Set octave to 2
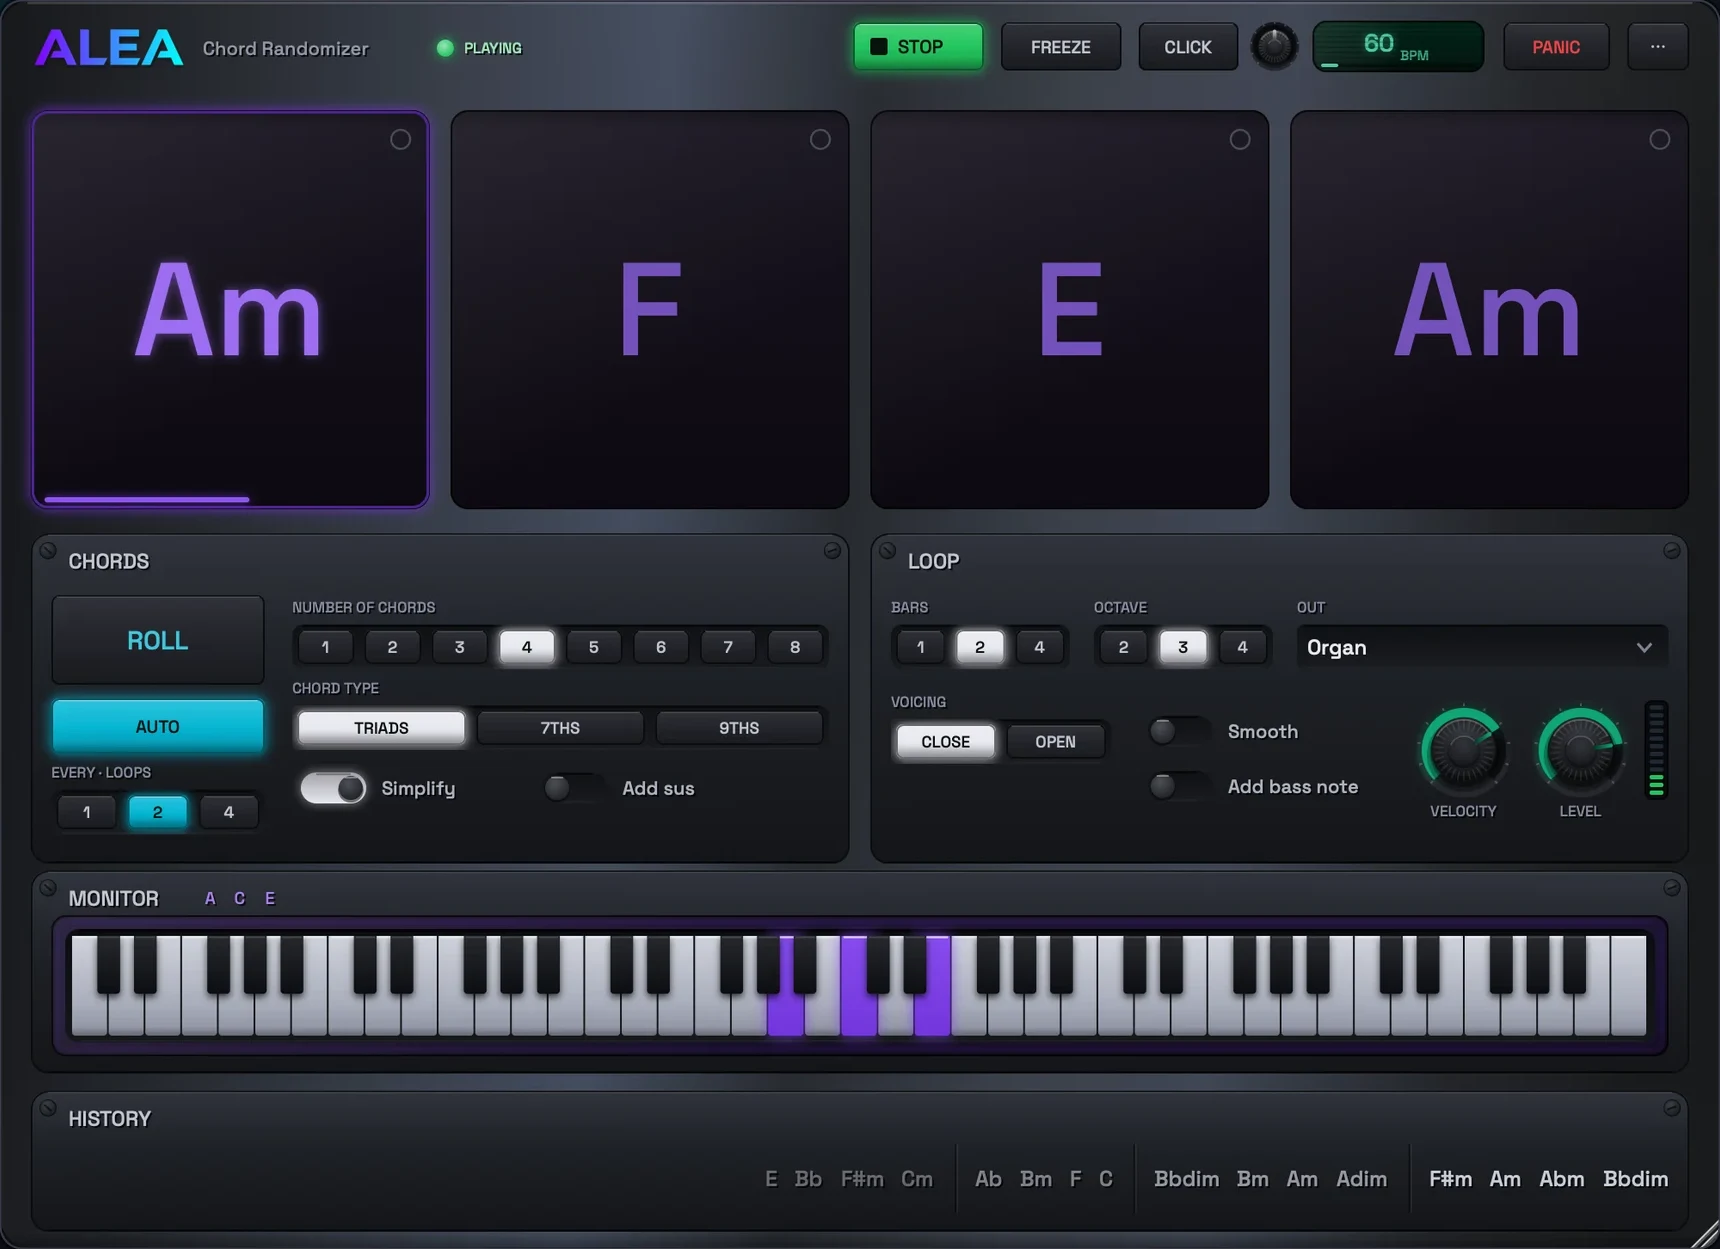The height and width of the screenshot is (1249, 1720). click(1123, 647)
